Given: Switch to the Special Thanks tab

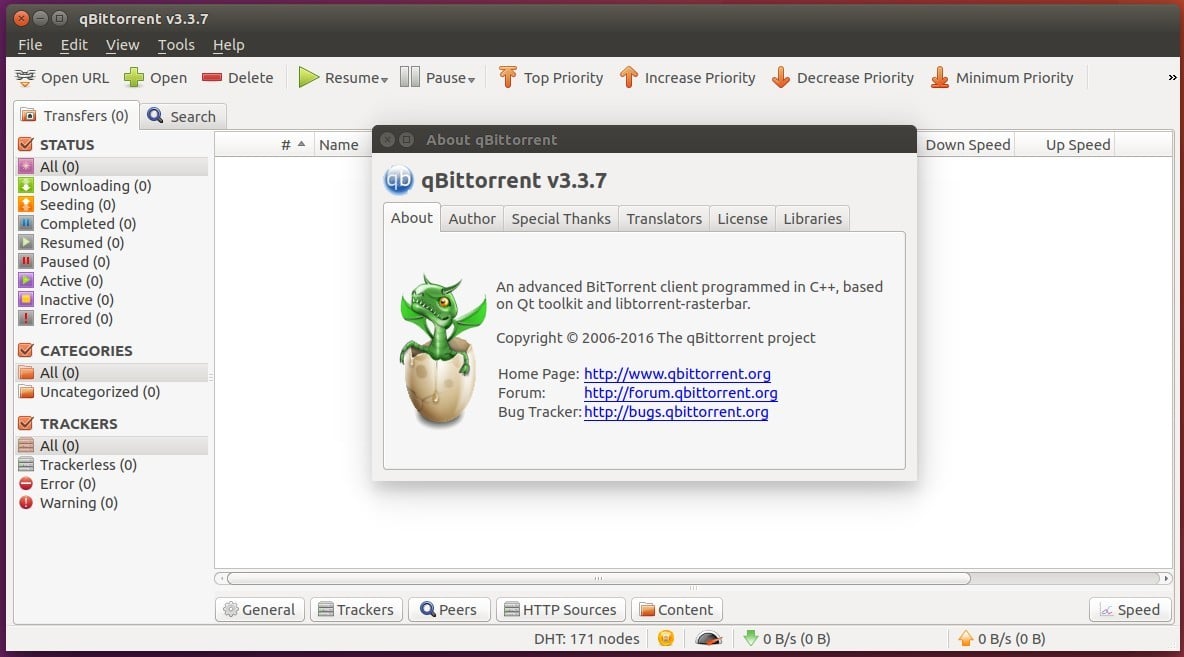Looking at the screenshot, I should tap(561, 218).
